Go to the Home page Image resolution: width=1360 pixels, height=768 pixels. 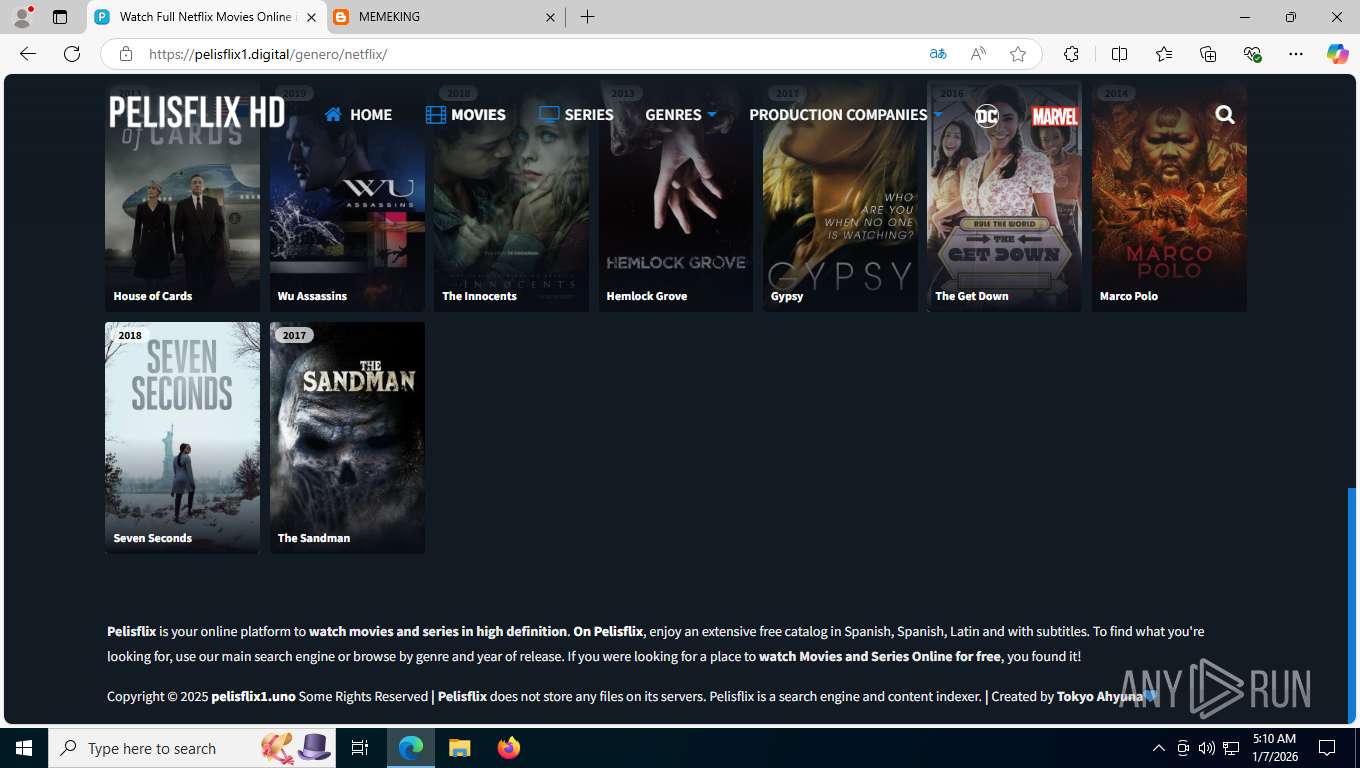pos(358,115)
